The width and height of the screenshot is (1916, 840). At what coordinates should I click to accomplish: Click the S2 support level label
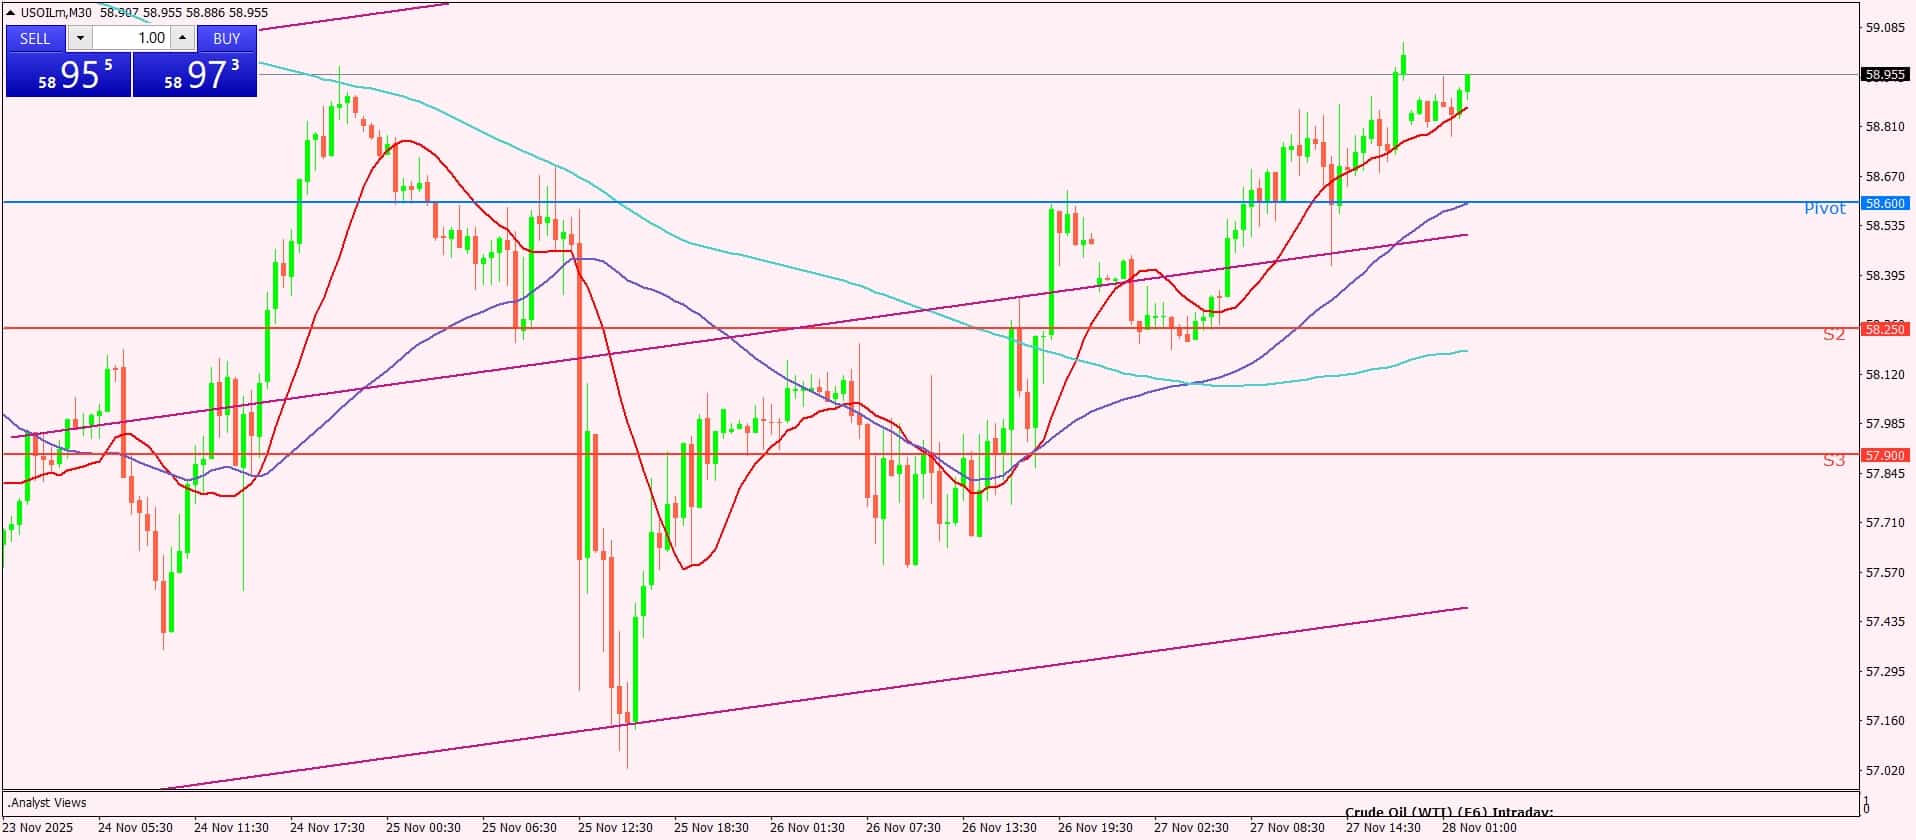1834,335
